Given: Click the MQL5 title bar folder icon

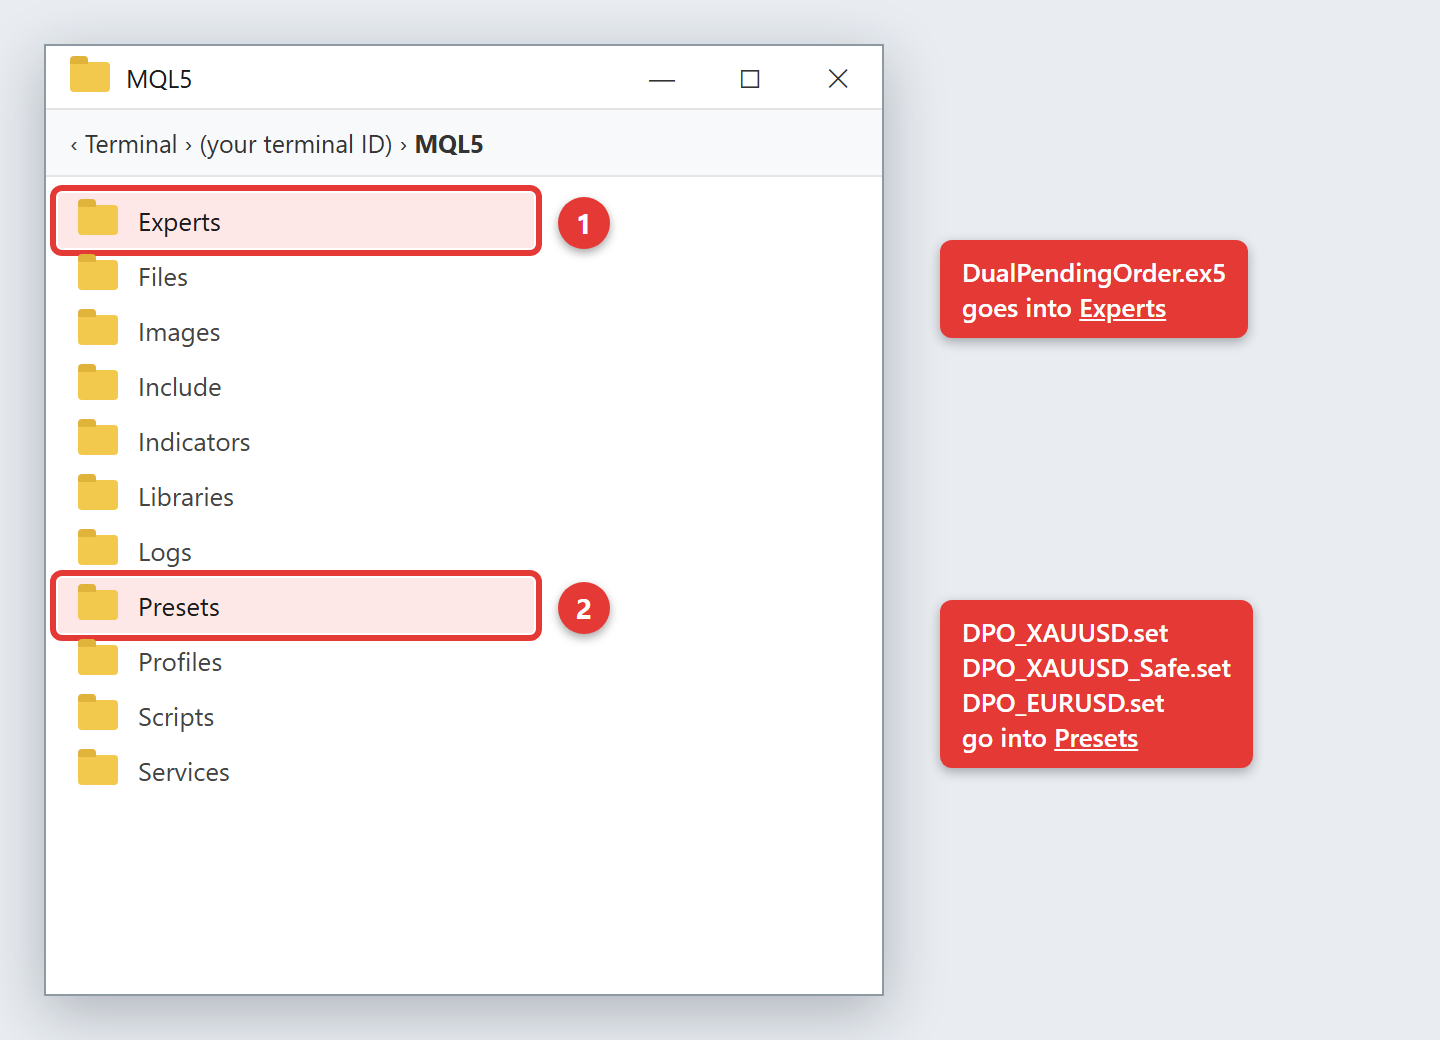Looking at the screenshot, I should click(90, 75).
